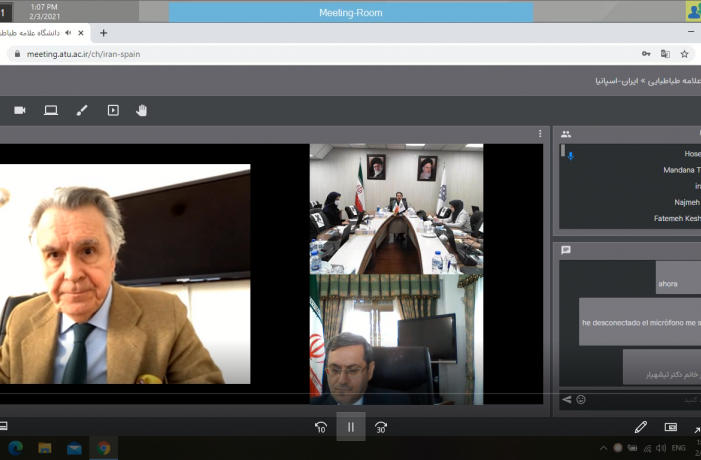This screenshot has height=460, width=701.
Task: Open the emoji picker in chat
Action: (581, 400)
